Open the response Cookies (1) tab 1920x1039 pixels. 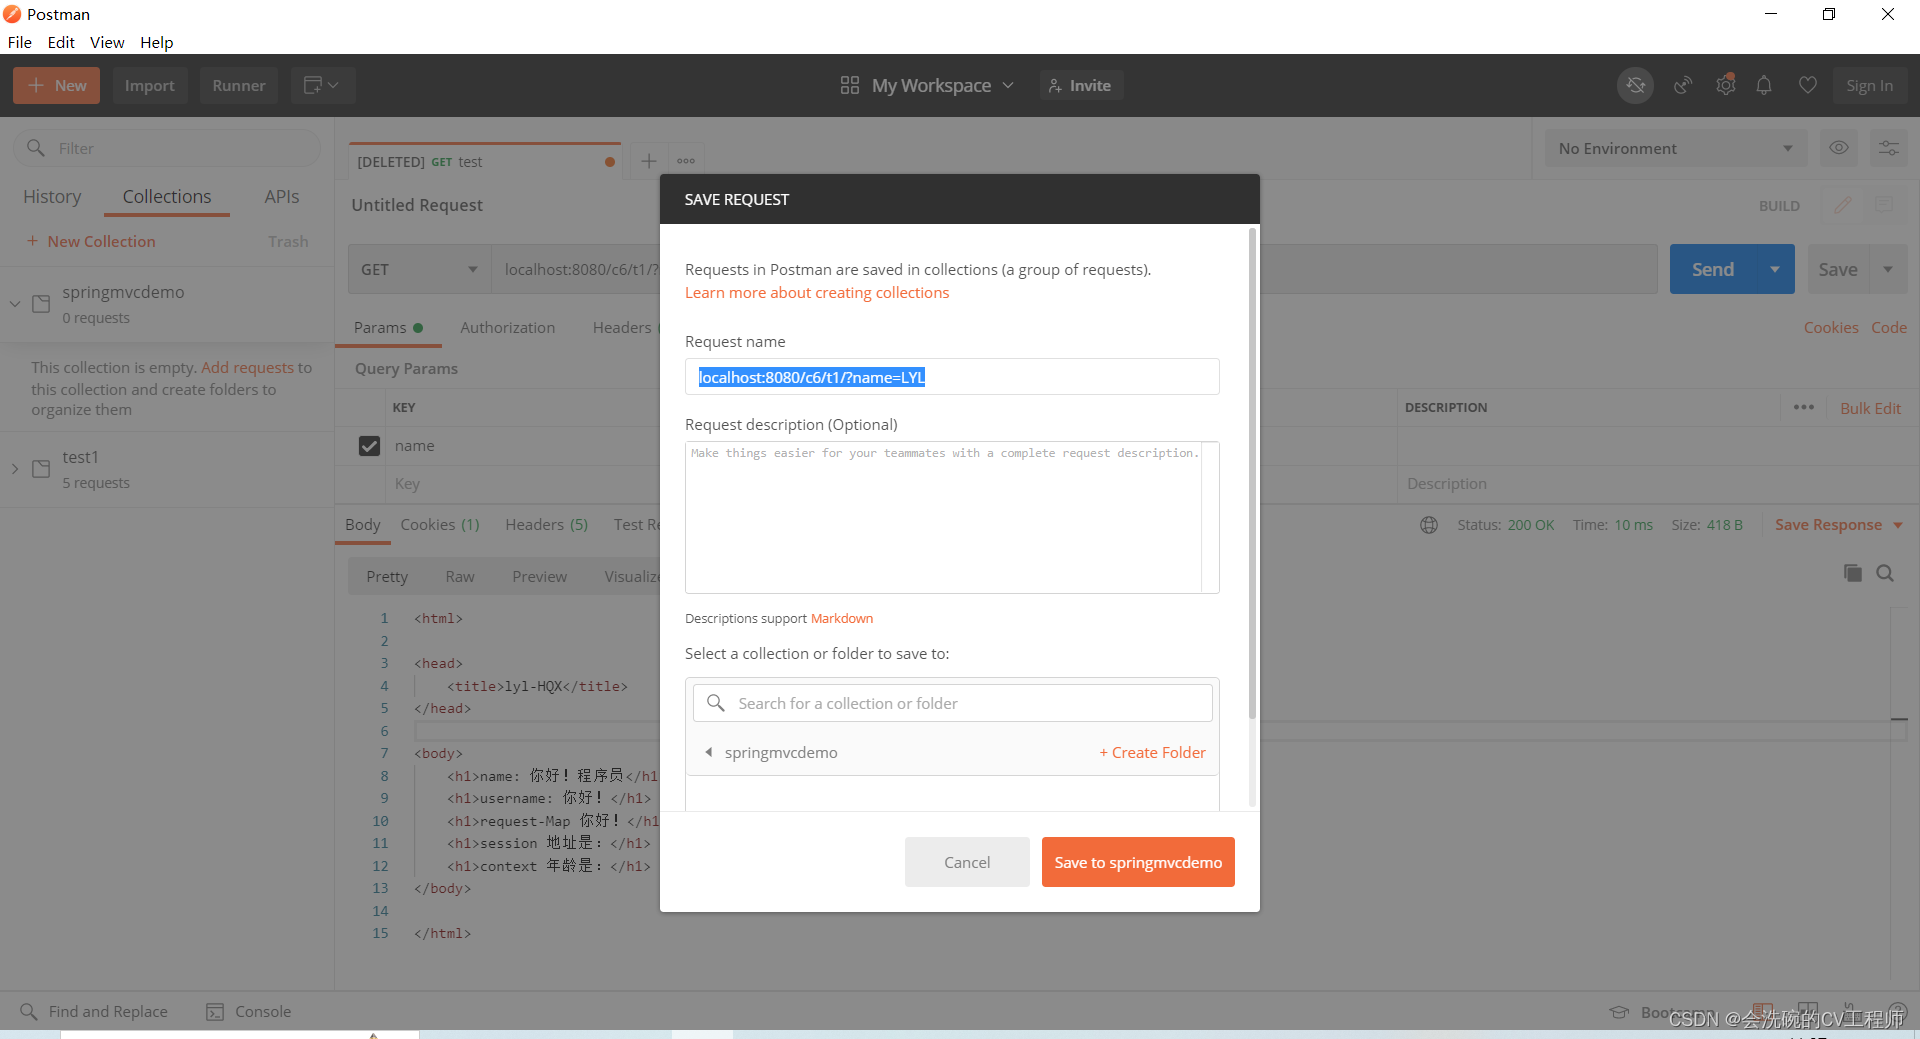coord(440,525)
